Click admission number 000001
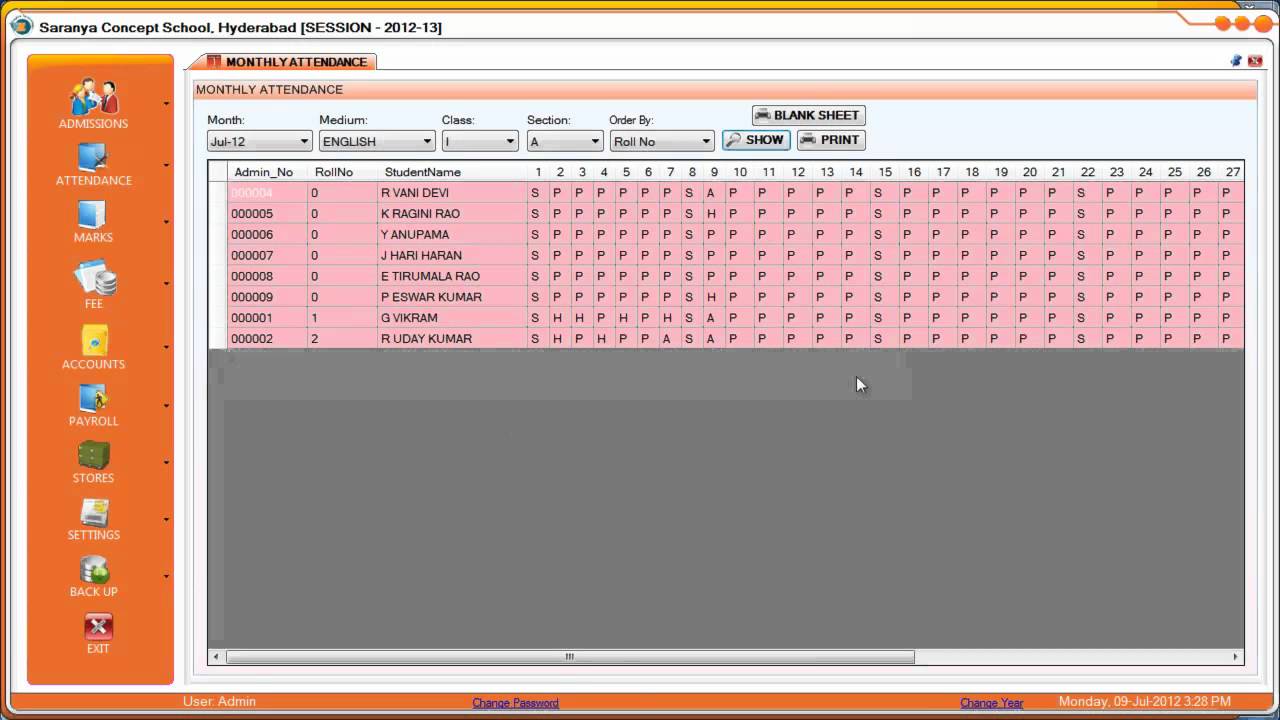 pyautogui.click(x=252, y=318)
